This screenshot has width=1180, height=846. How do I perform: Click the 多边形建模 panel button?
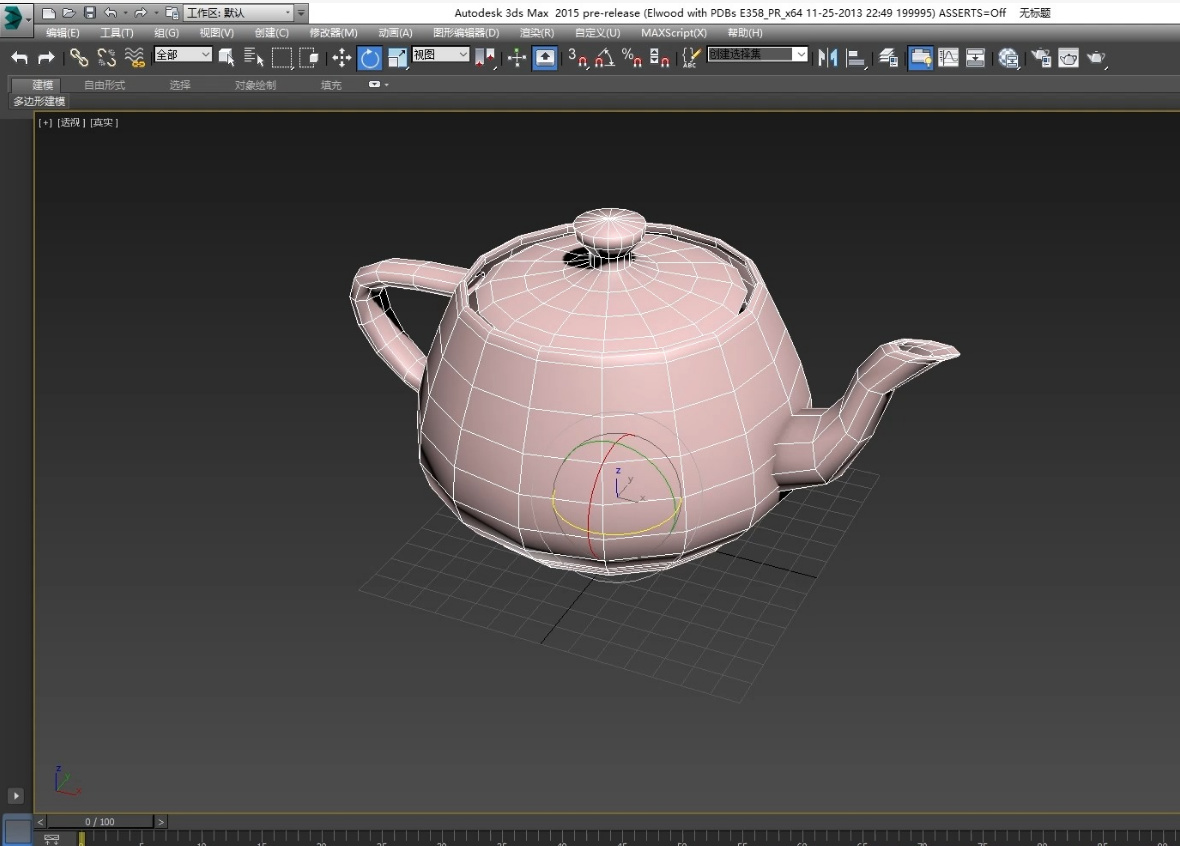click(x=39, y=101)
